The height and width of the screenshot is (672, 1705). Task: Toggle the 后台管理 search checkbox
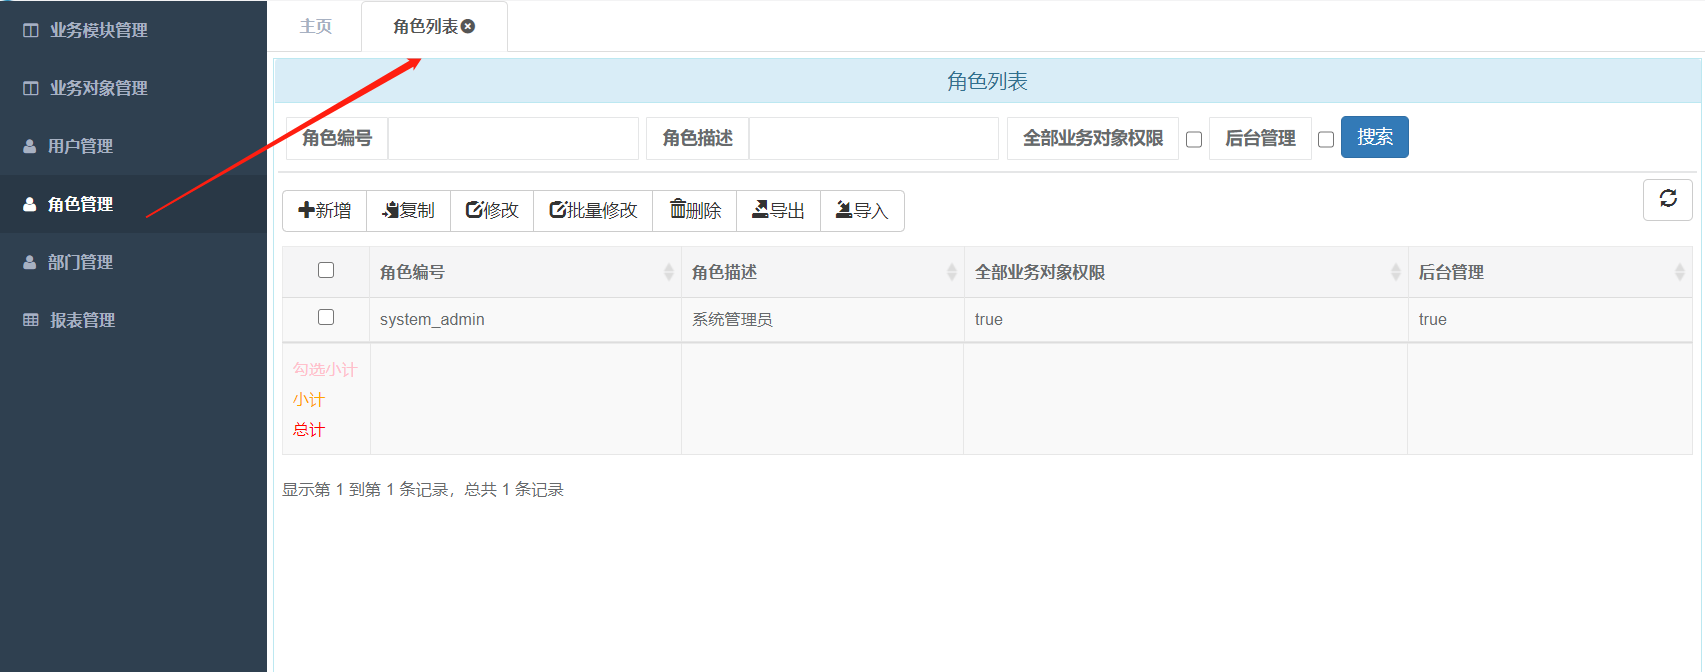tap(1326, 140)
